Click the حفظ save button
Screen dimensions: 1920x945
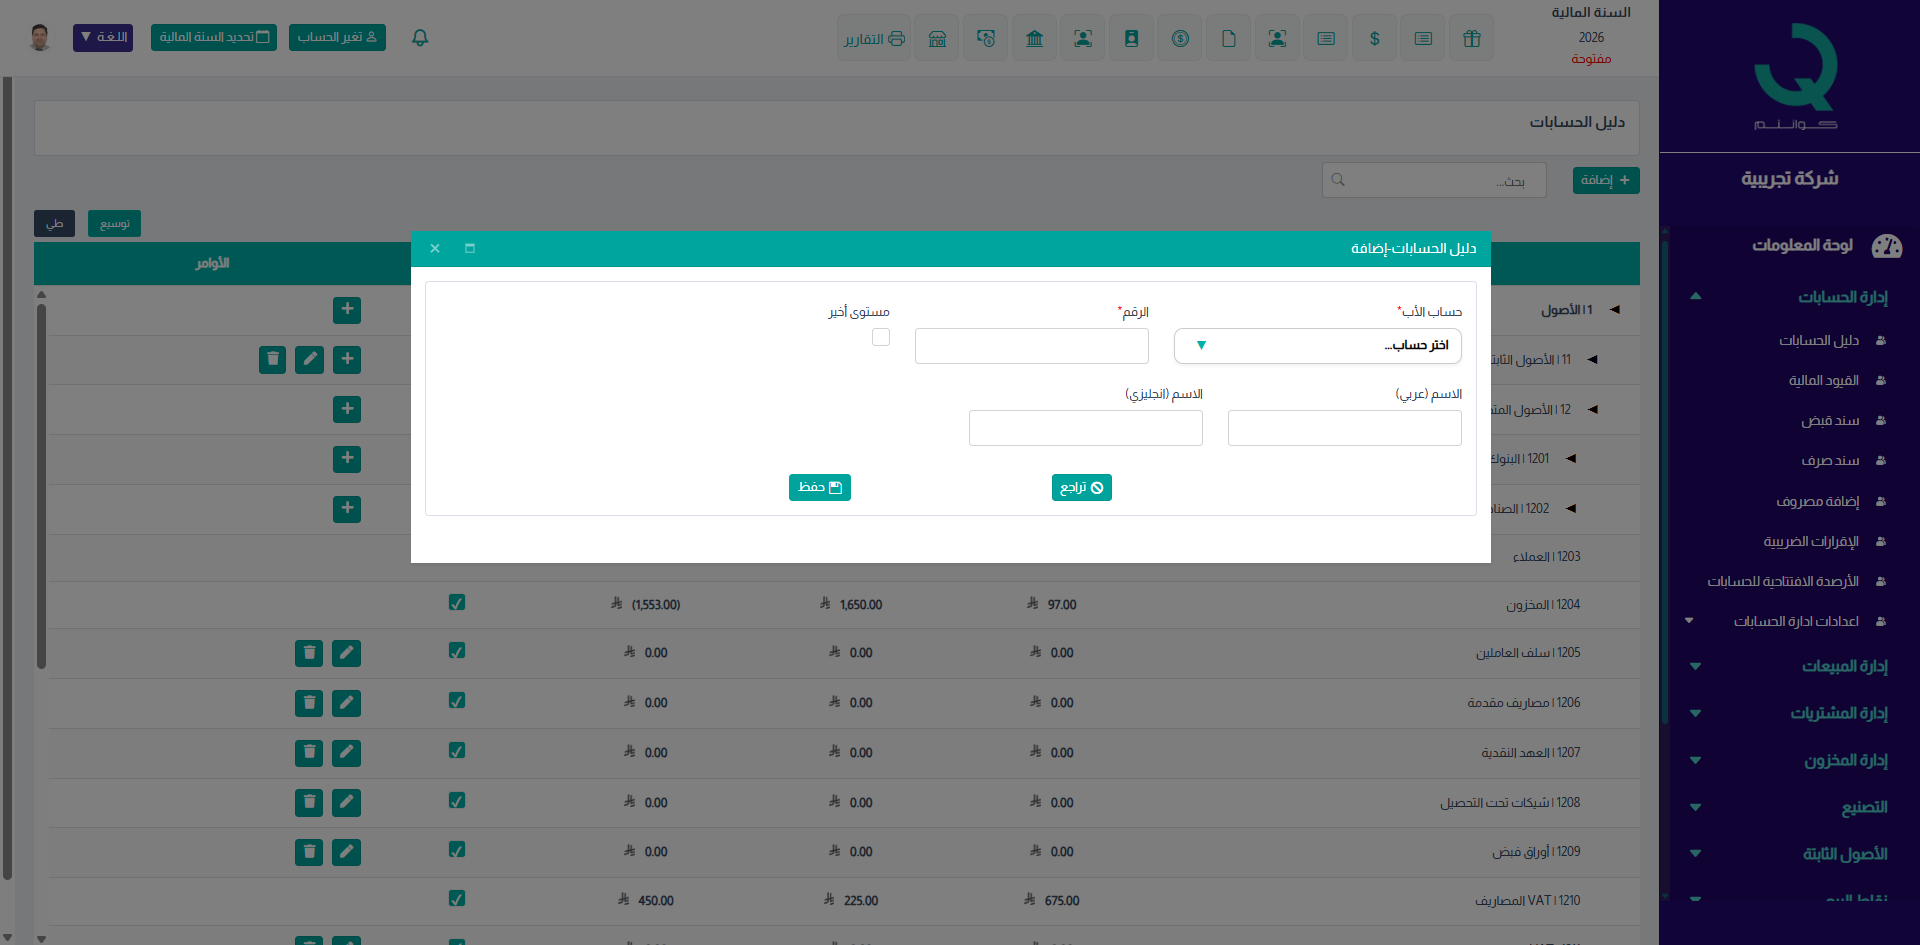(819, 487)
